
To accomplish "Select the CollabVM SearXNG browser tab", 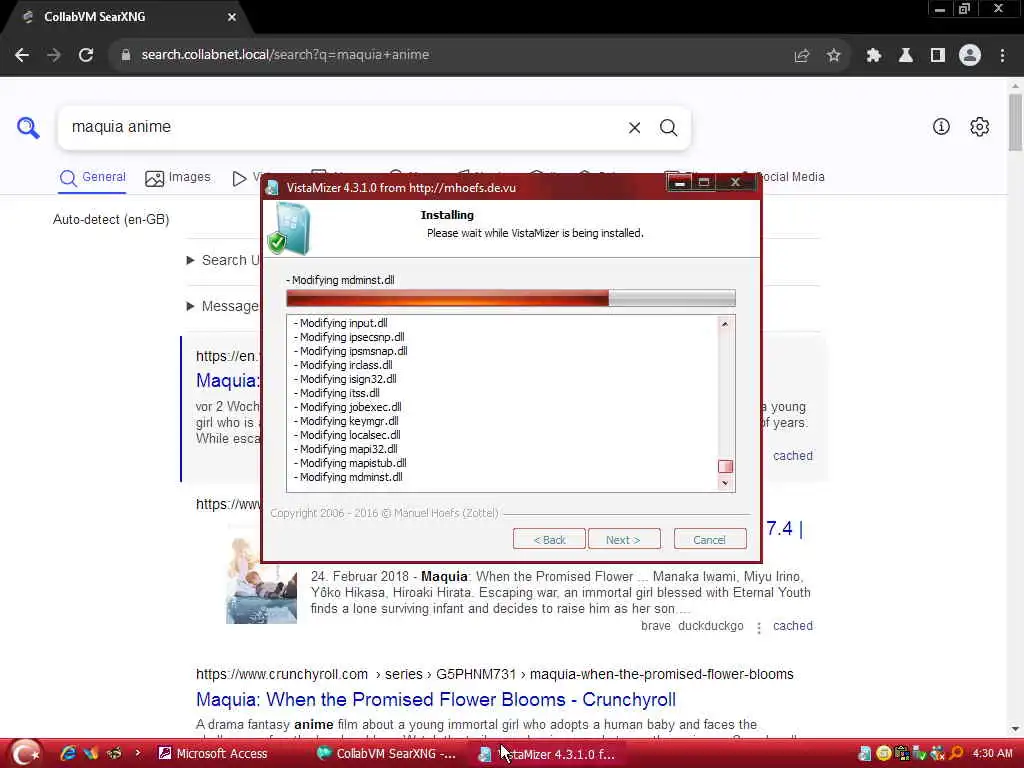I will pos(124,18).
